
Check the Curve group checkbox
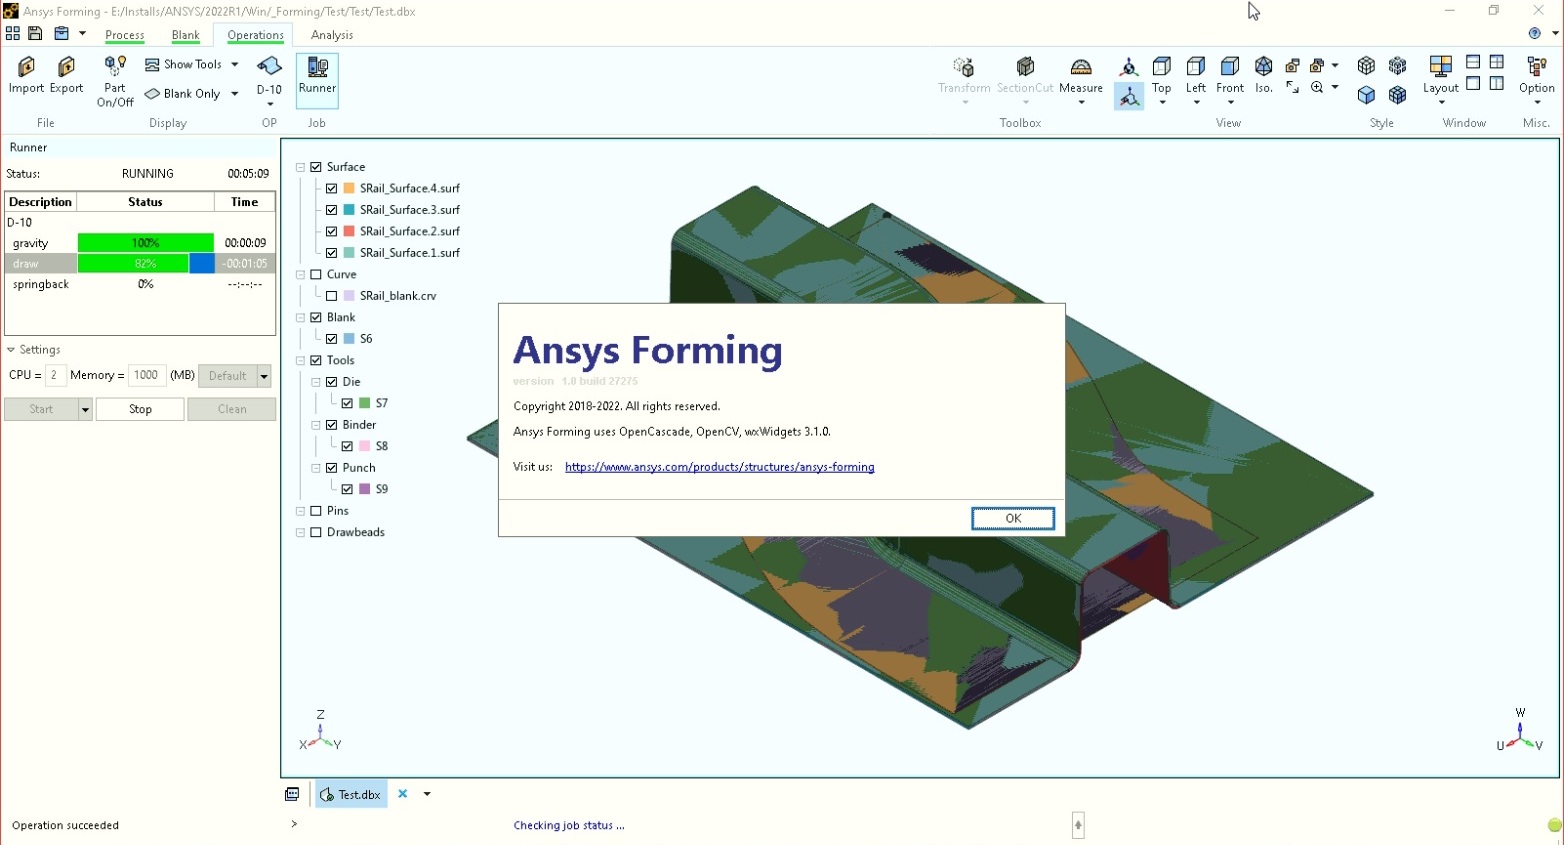(x=316, y=274)
